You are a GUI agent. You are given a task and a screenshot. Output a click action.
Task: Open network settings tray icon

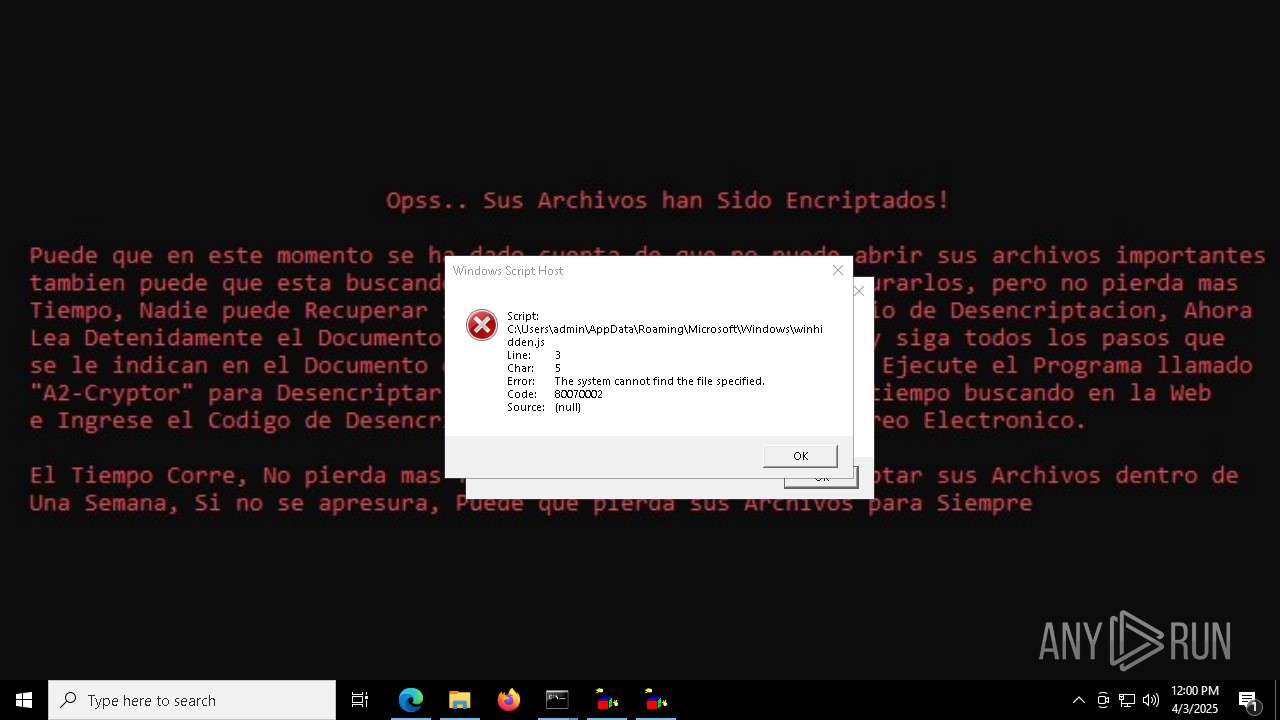click(x=1127, y=700)
